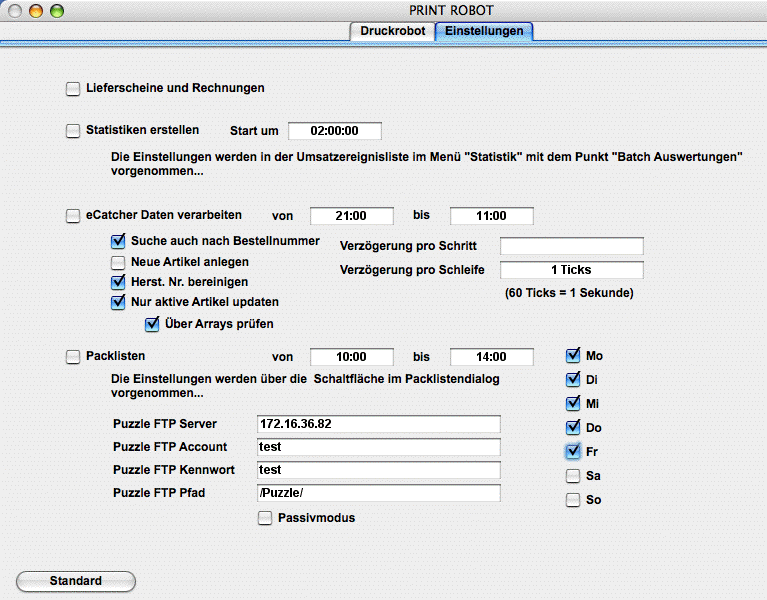Check Neue Artikel anlegen box
This screenshot has height=600, width=767.
click(x=118, y=262)
